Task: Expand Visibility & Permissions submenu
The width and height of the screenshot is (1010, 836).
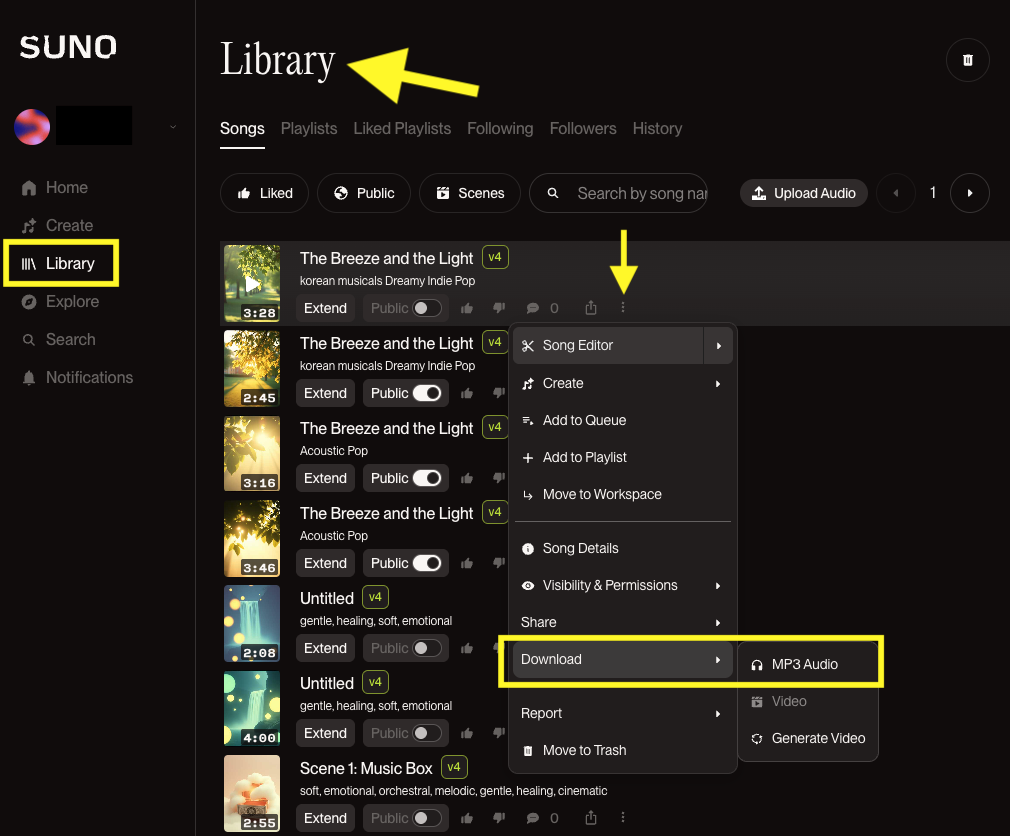Action: coord(622,585)
